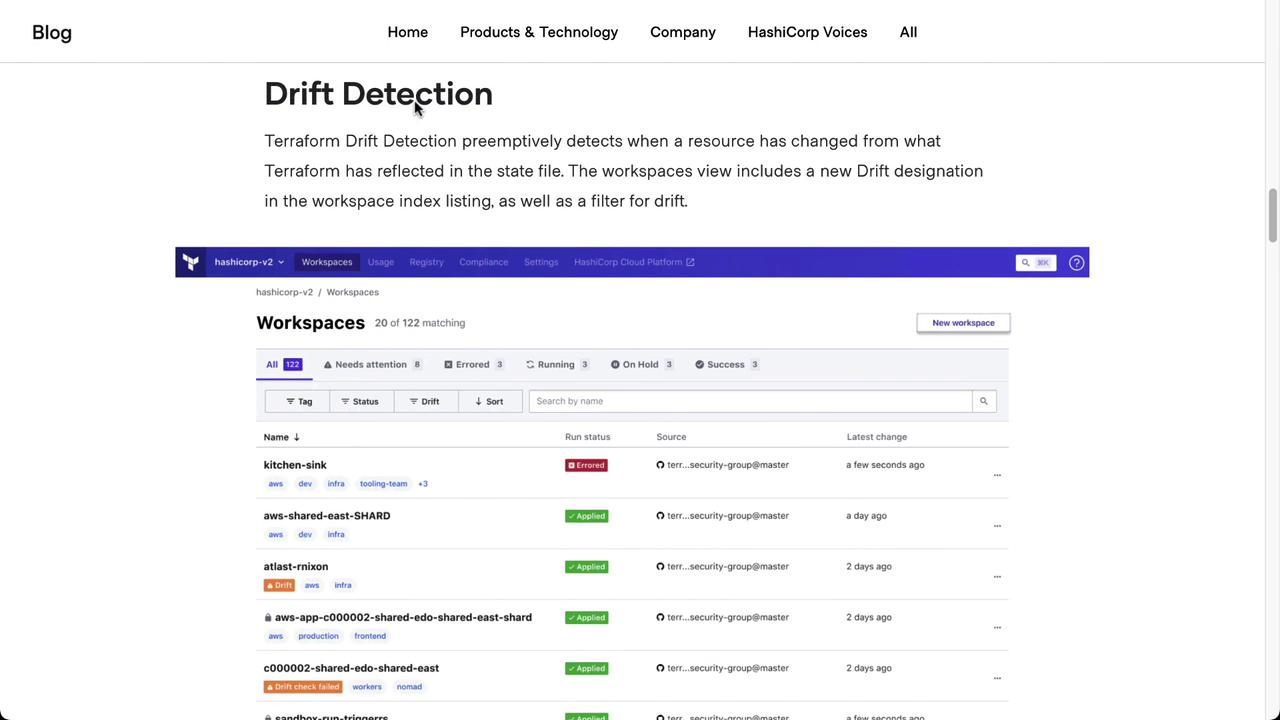Open the Sort dropdown
Viewport: 1280px width, 720px height.
(489, 401)
